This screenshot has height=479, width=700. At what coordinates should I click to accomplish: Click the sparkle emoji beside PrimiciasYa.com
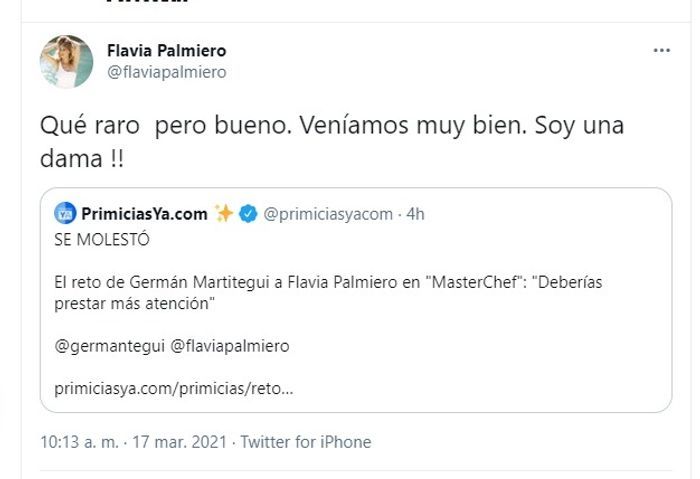(x=224, y=213)
